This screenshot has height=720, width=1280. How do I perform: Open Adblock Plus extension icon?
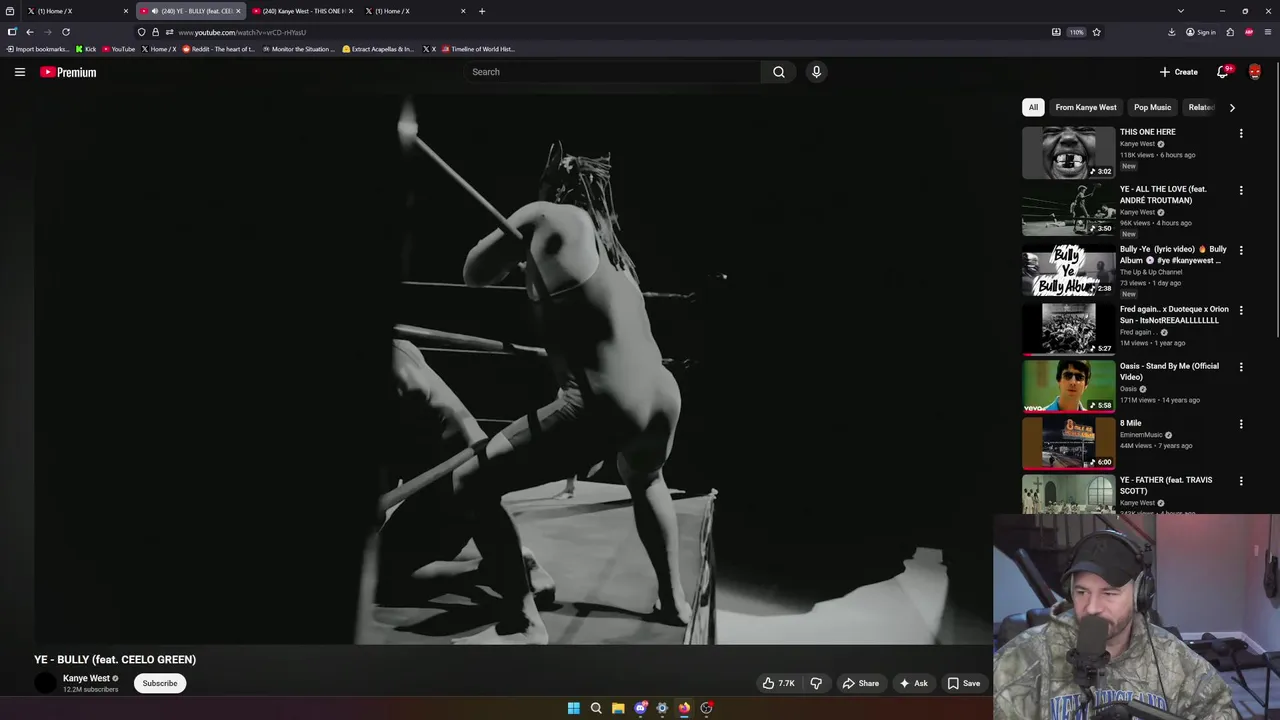click(x=1249, y=32)
